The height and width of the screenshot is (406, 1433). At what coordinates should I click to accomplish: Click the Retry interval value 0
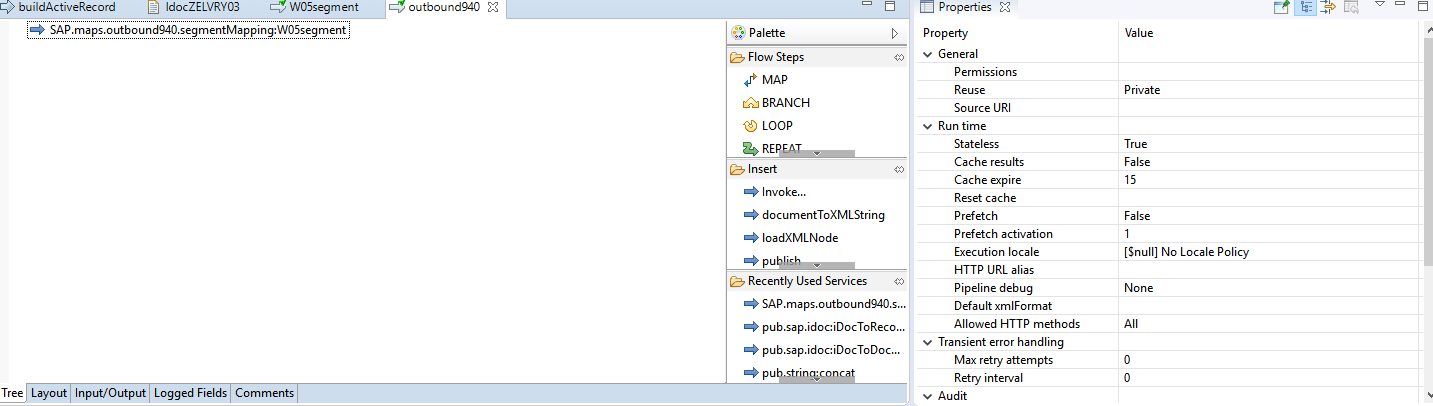tap(1127, 378)
